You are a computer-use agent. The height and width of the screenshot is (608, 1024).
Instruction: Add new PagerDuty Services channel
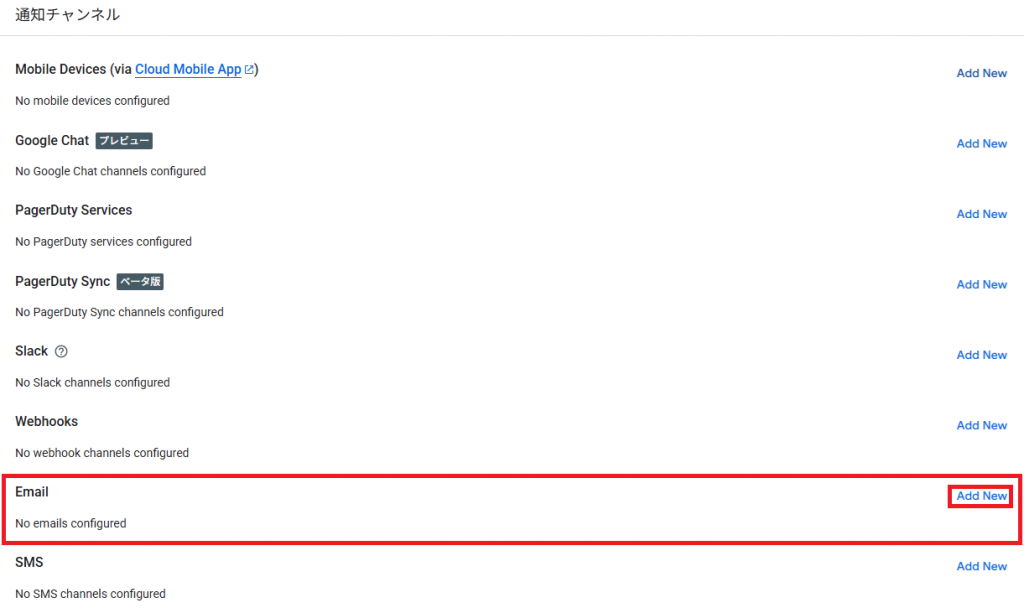981,214
